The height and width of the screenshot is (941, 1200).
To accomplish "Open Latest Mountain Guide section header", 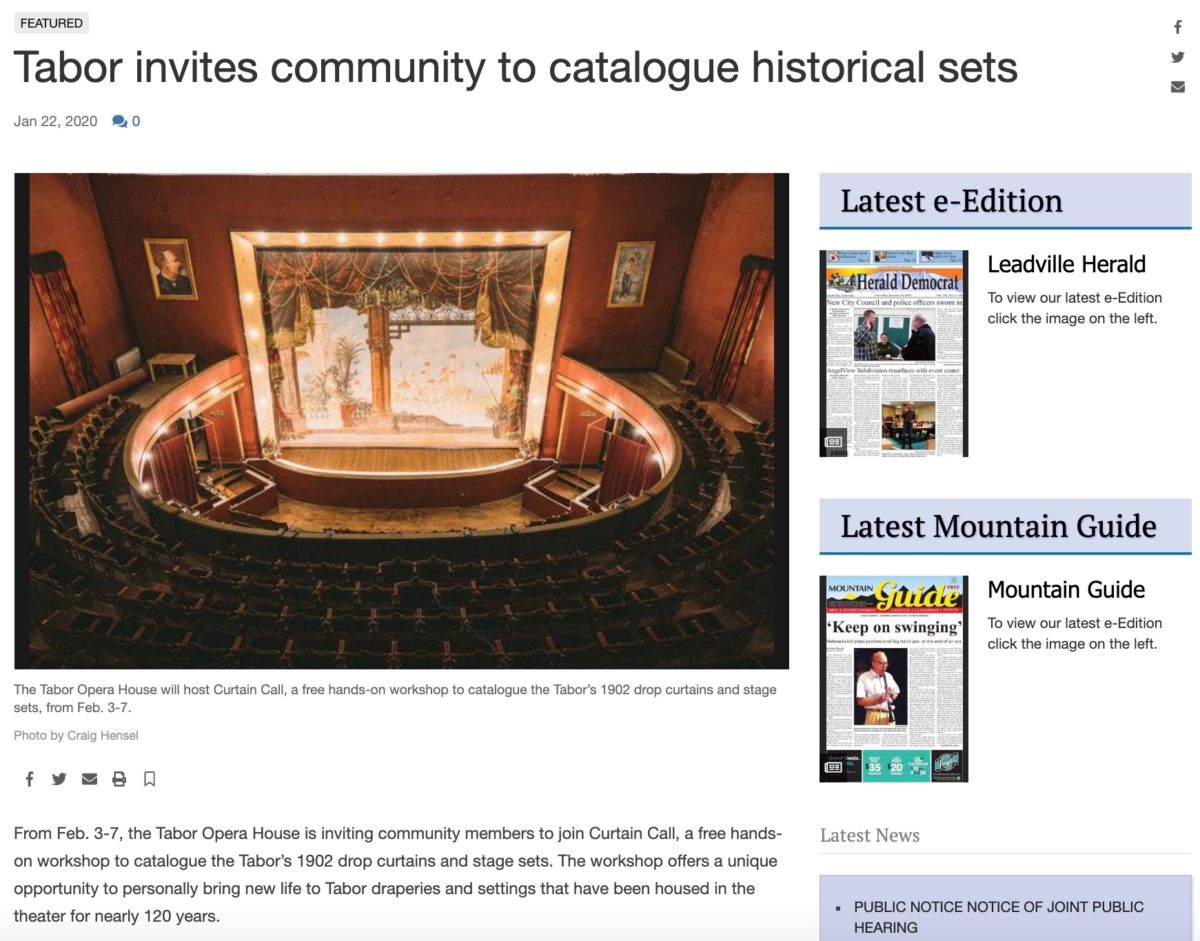I will pos(1005,526).
